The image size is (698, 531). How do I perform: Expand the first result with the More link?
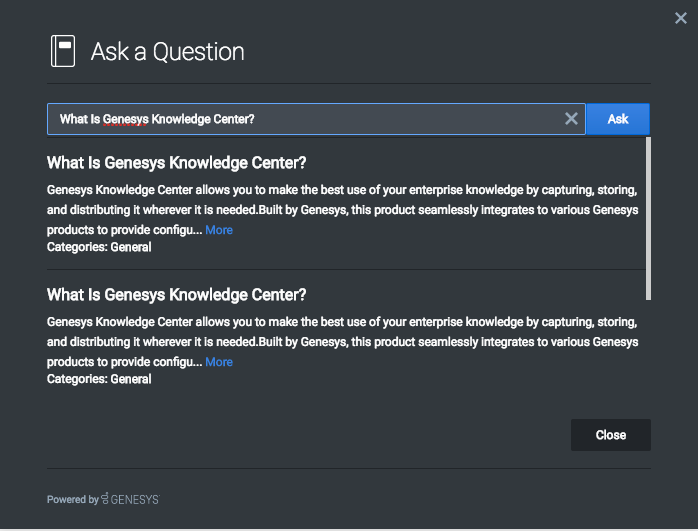coord(219,230)
